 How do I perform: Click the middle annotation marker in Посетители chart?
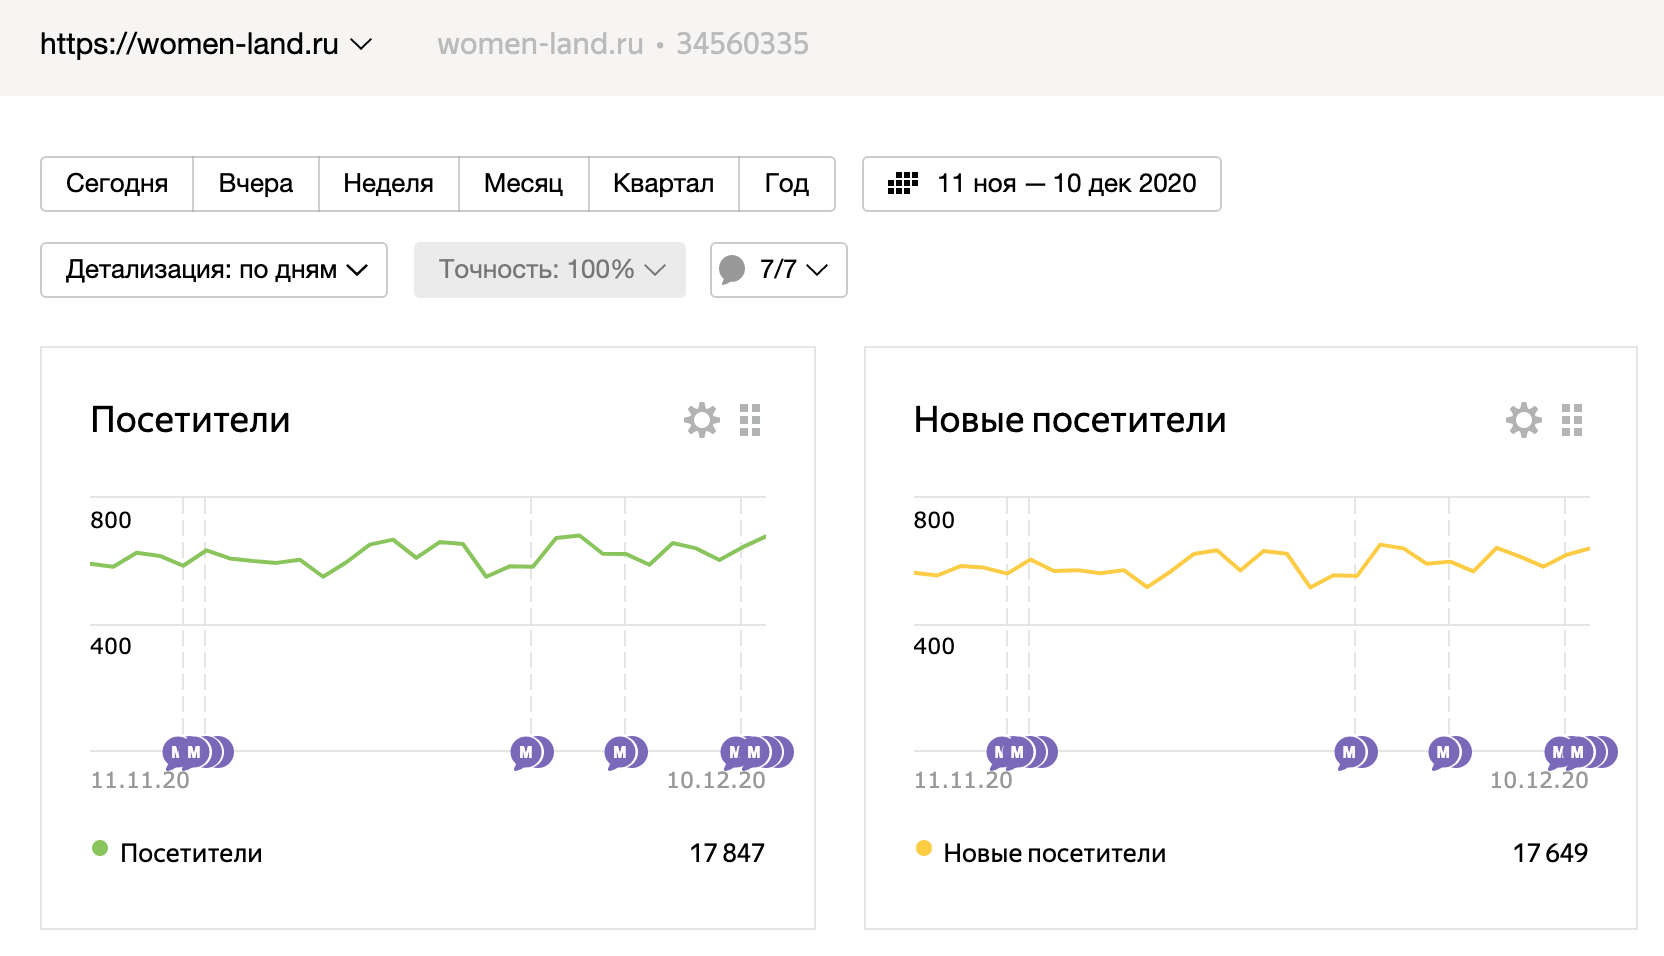click(x=526, y=752)
